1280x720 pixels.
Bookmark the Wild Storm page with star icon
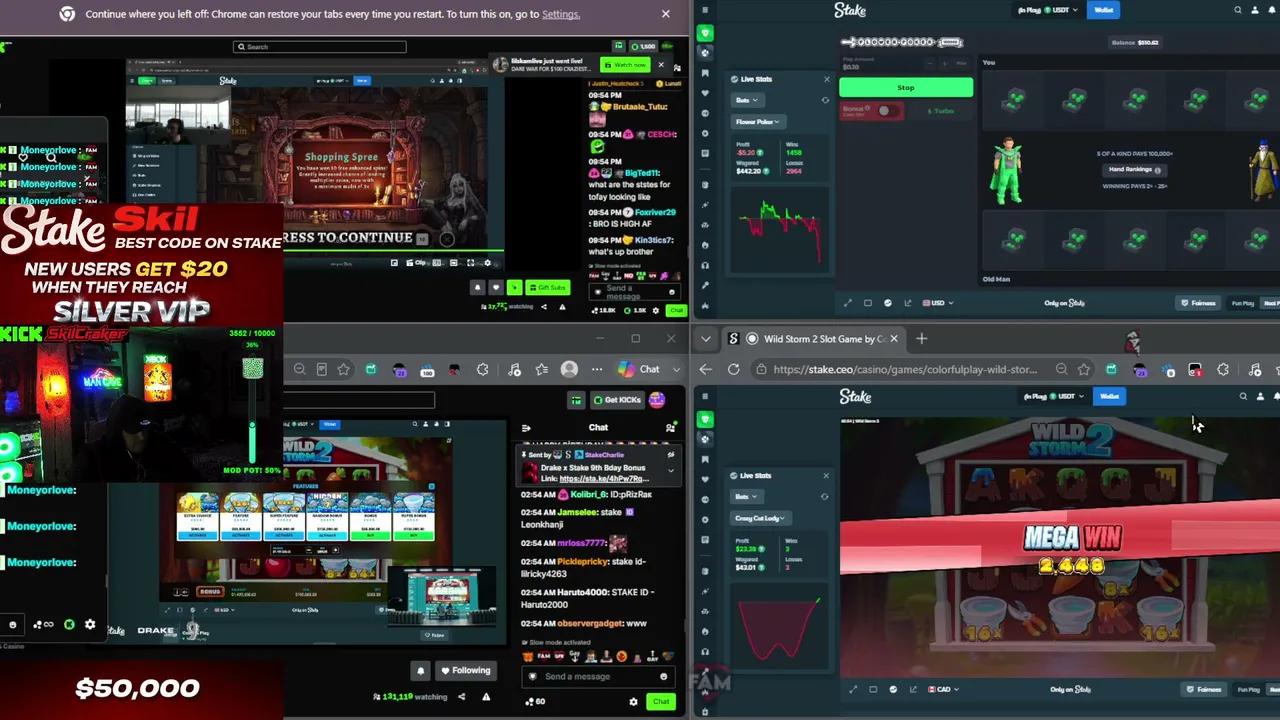[x=1084, y=369]
